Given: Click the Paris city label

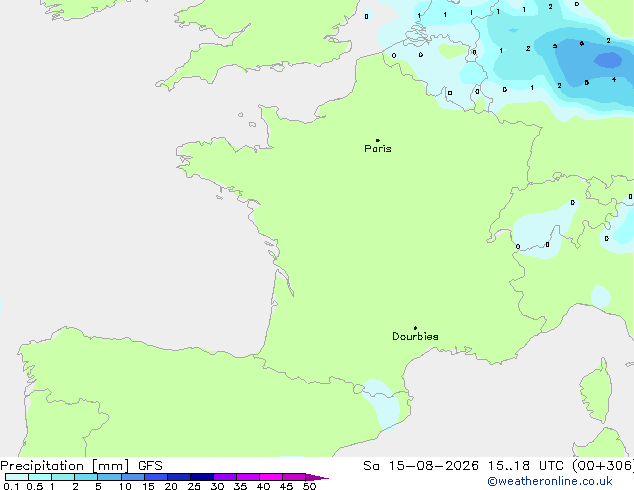Looking at the screenshot, I should (378, 149).
